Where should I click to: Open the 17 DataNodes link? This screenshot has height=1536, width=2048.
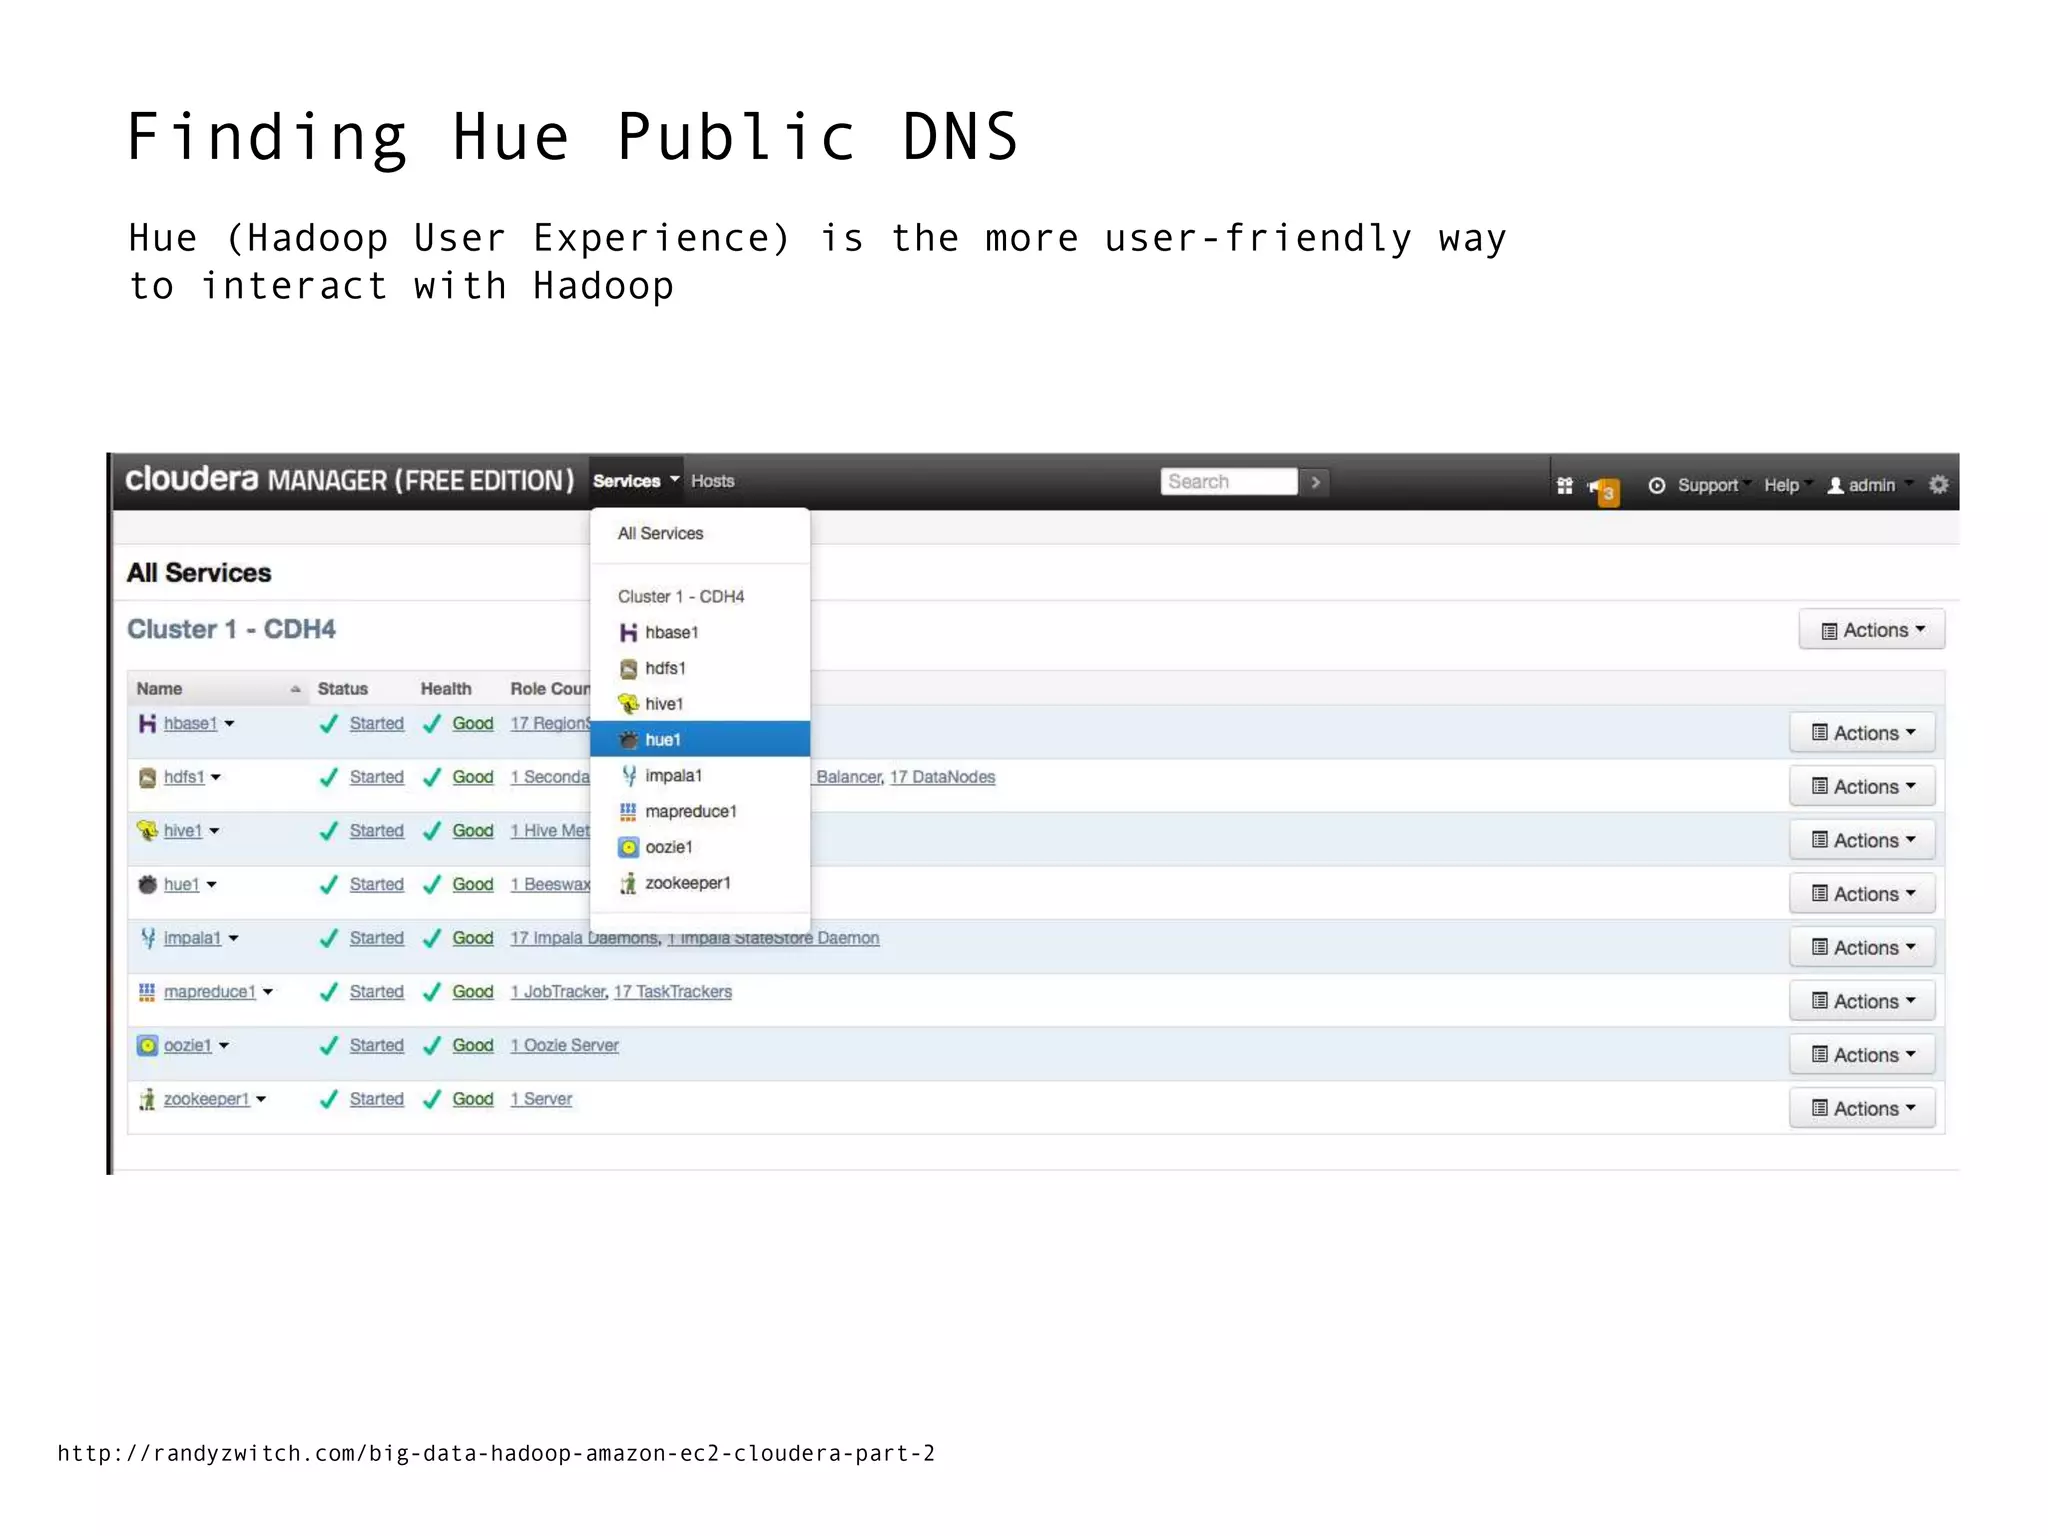942,777
